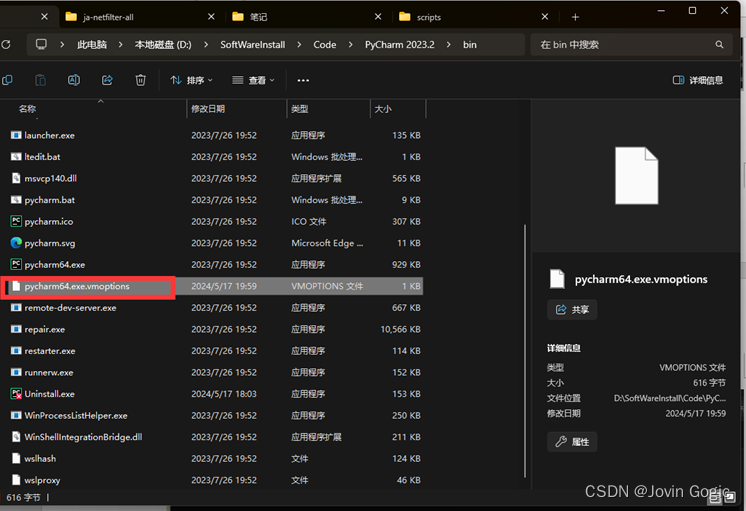This screenshot has width=746, height=511.
Task: Select repair.exe file
Action: tap(212, 329)
